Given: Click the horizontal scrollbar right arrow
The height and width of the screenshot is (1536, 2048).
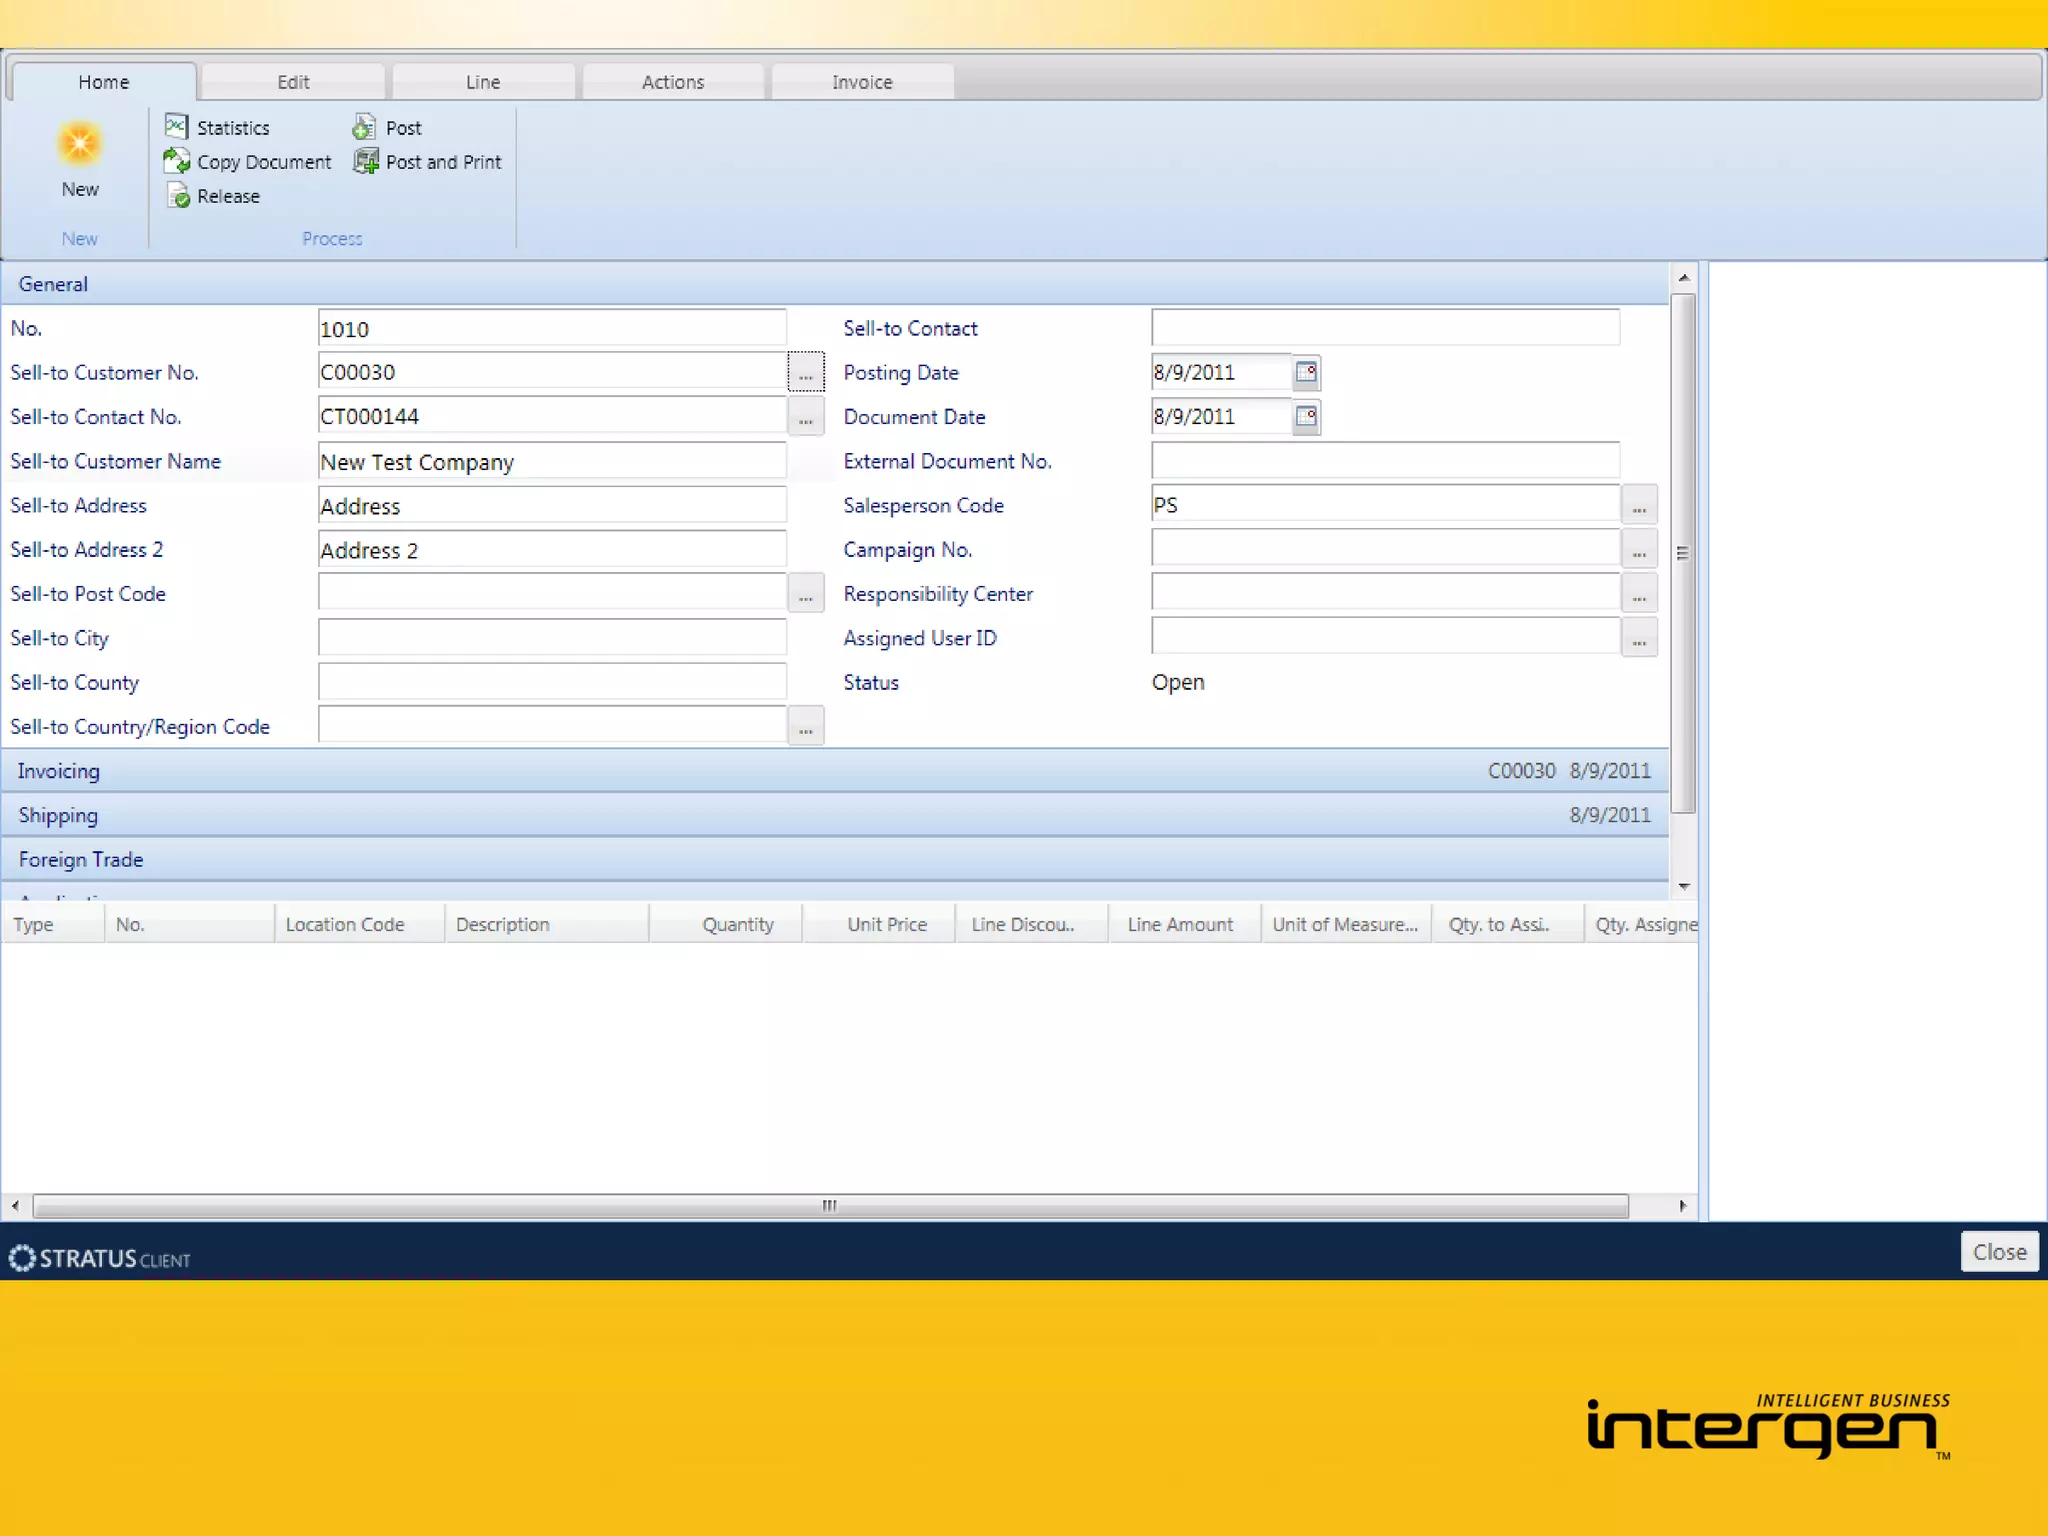Looking at the screenshot, I should 1683,1206.
